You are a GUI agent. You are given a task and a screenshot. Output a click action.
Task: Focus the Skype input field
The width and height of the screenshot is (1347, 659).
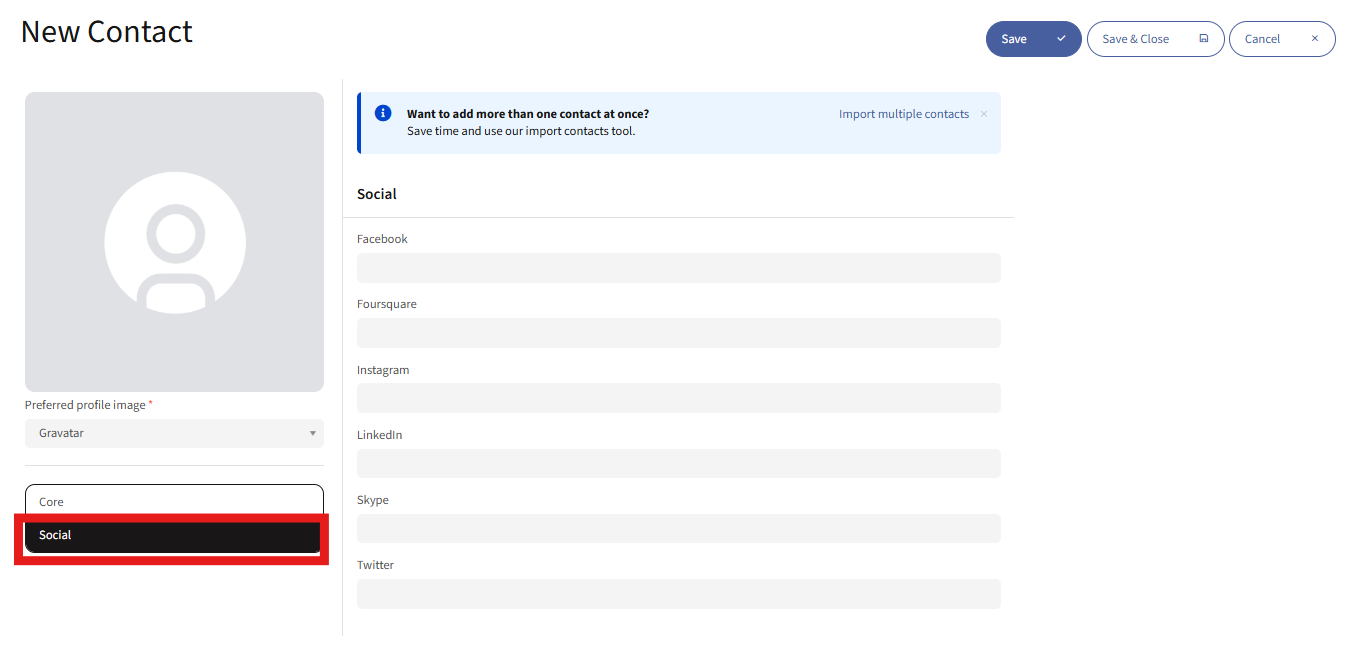pos(678,529)
